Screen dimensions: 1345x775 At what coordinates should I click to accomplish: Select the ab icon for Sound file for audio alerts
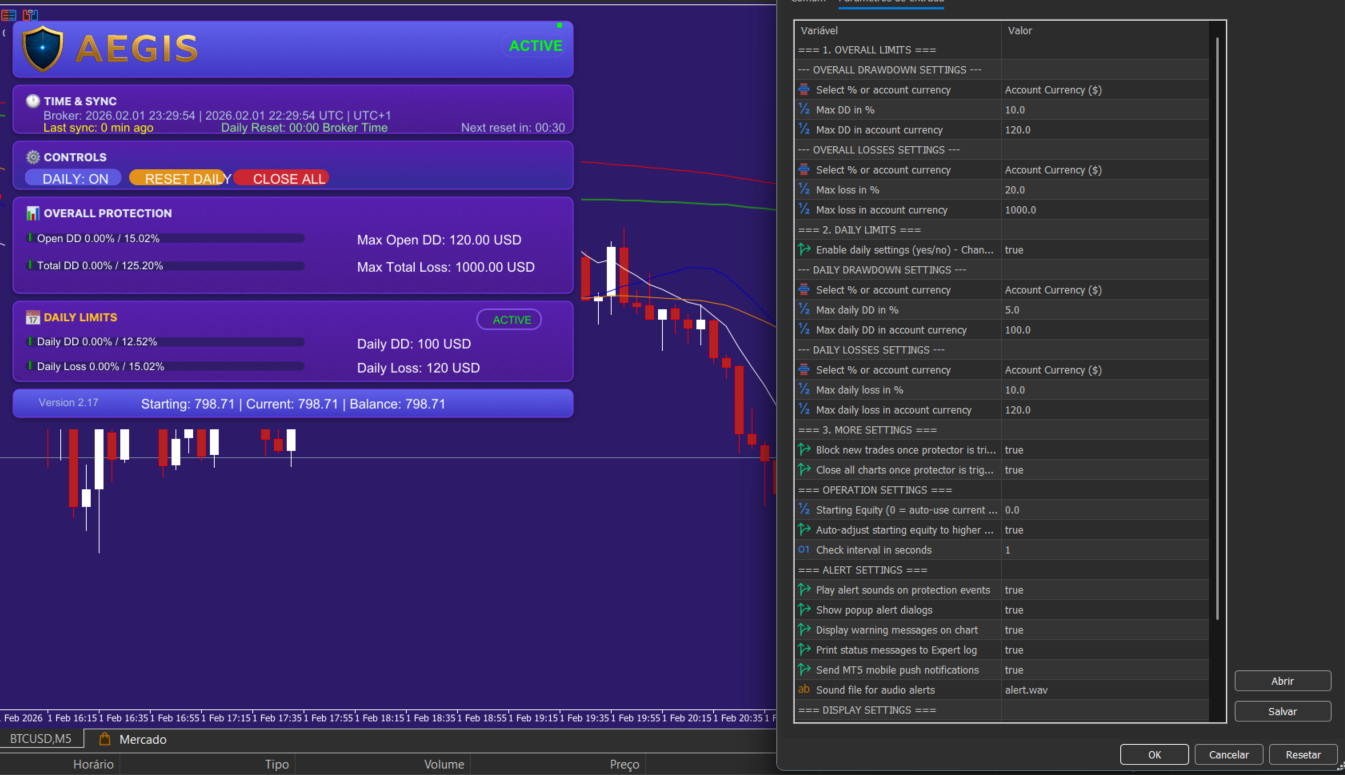tap(804, 690)
